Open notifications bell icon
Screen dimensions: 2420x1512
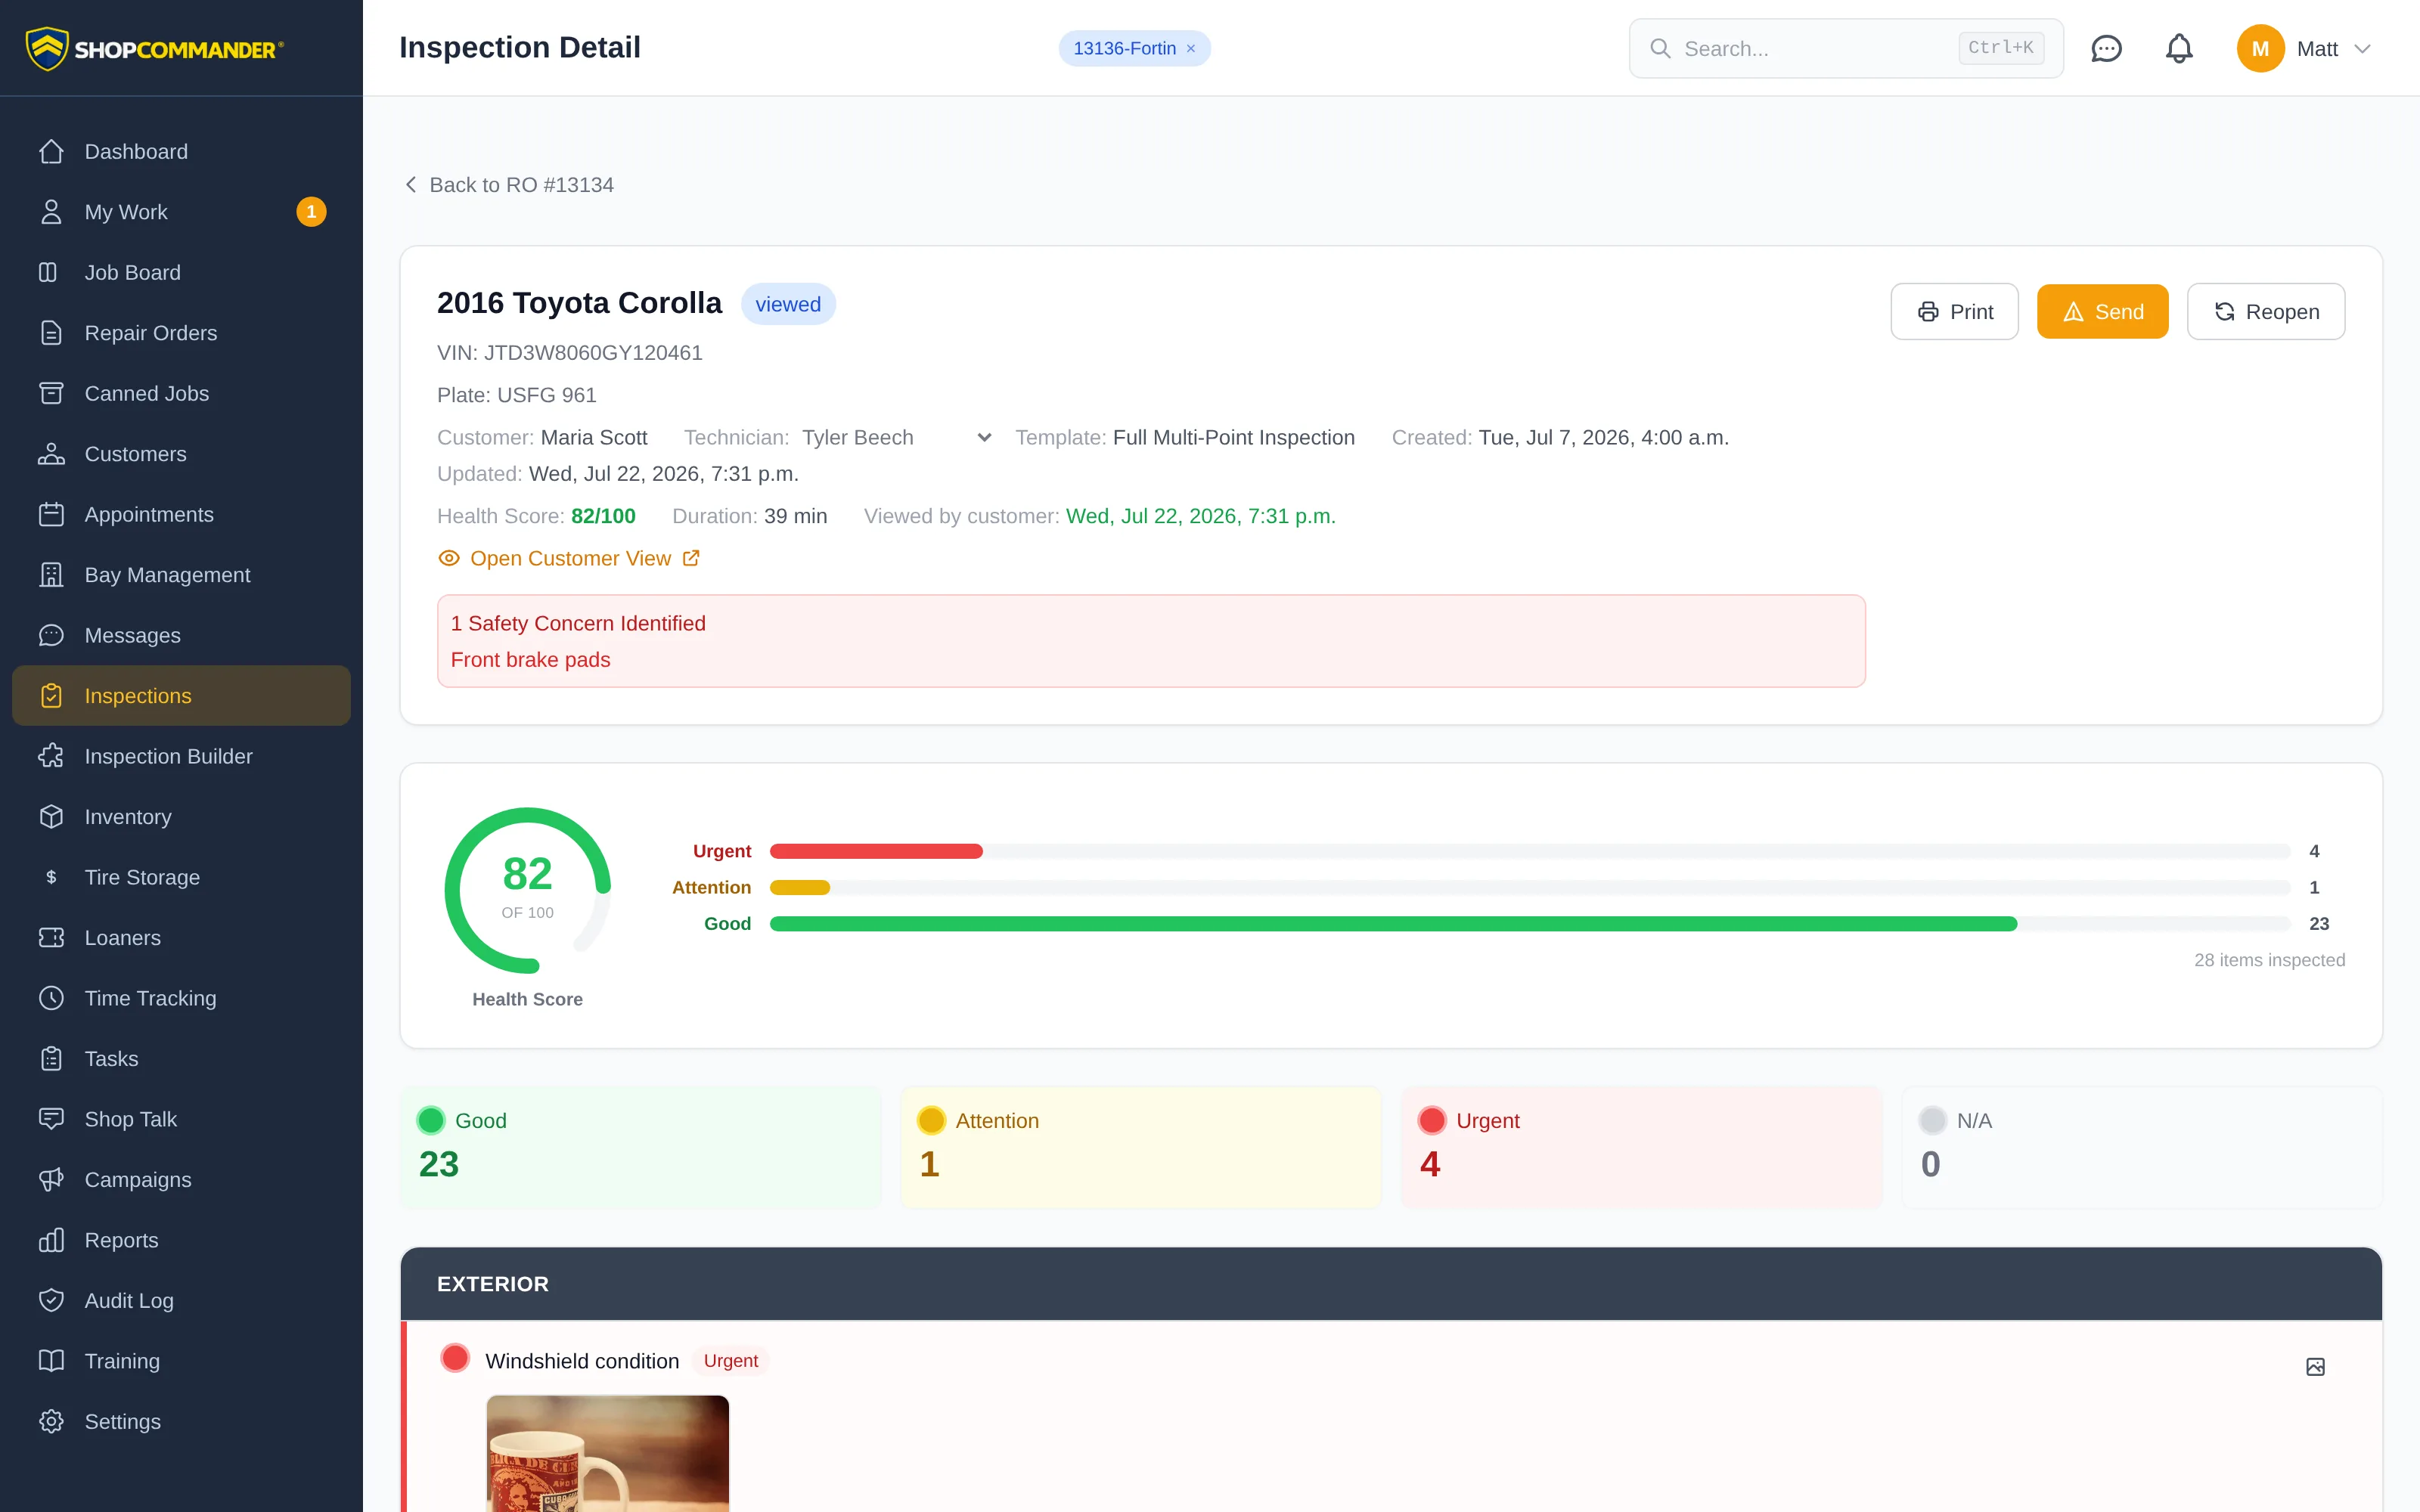tap(2179, 48)
